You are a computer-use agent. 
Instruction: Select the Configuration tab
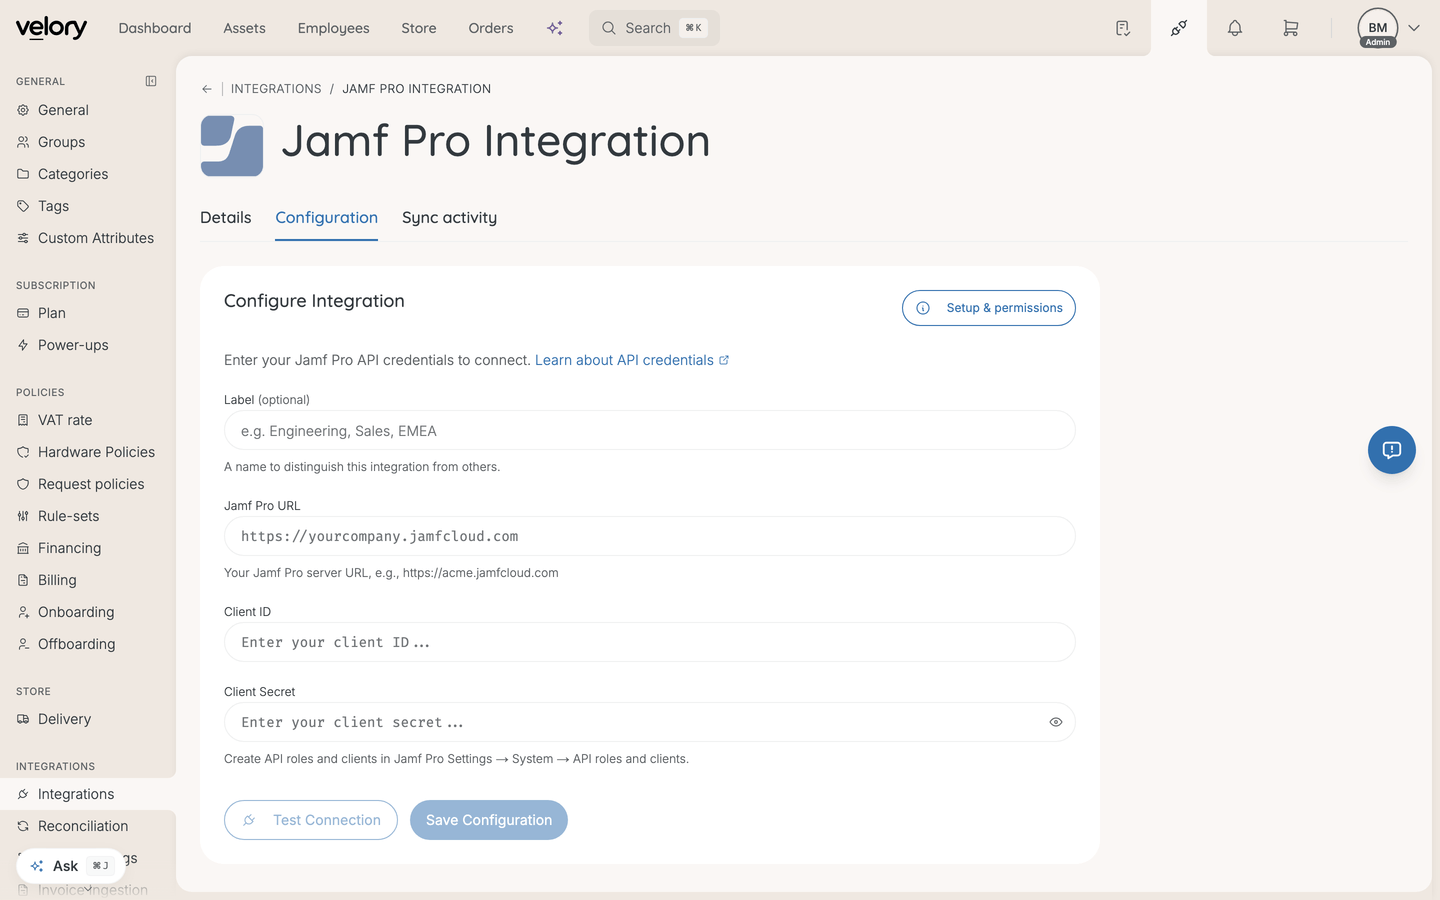(327, 218)
